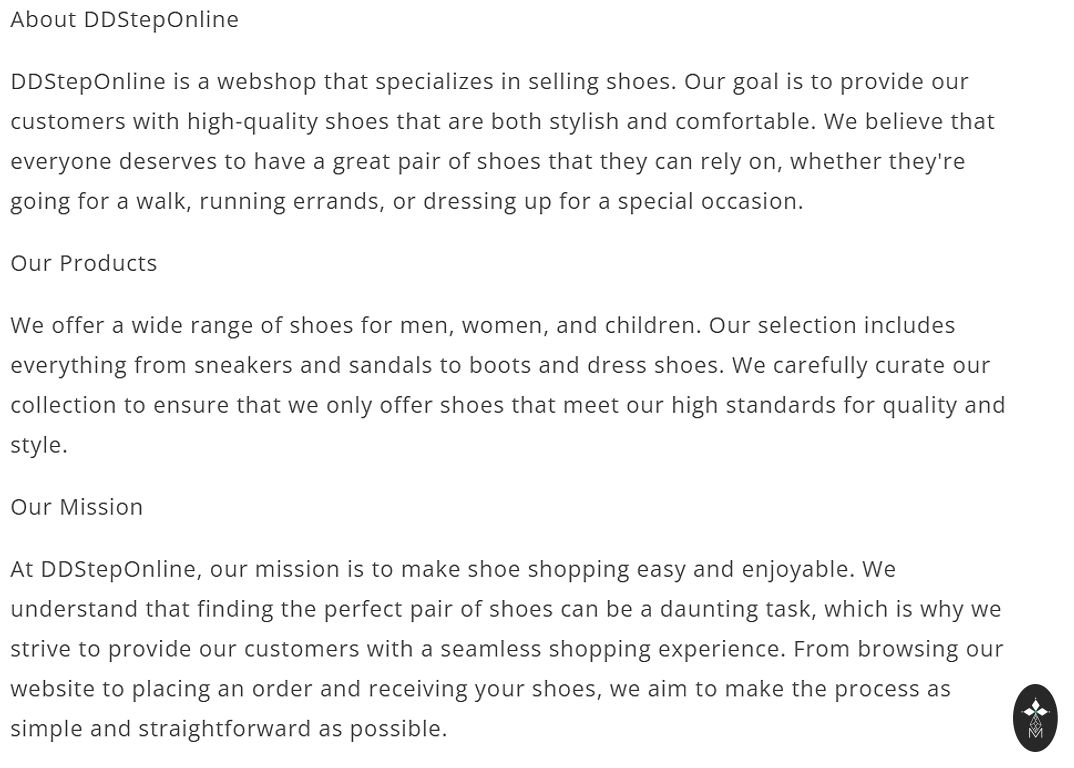The height and width of the screenshot is (768, 1074).
Task: Click the "Our Mission" heading
Action: point(77,507)
